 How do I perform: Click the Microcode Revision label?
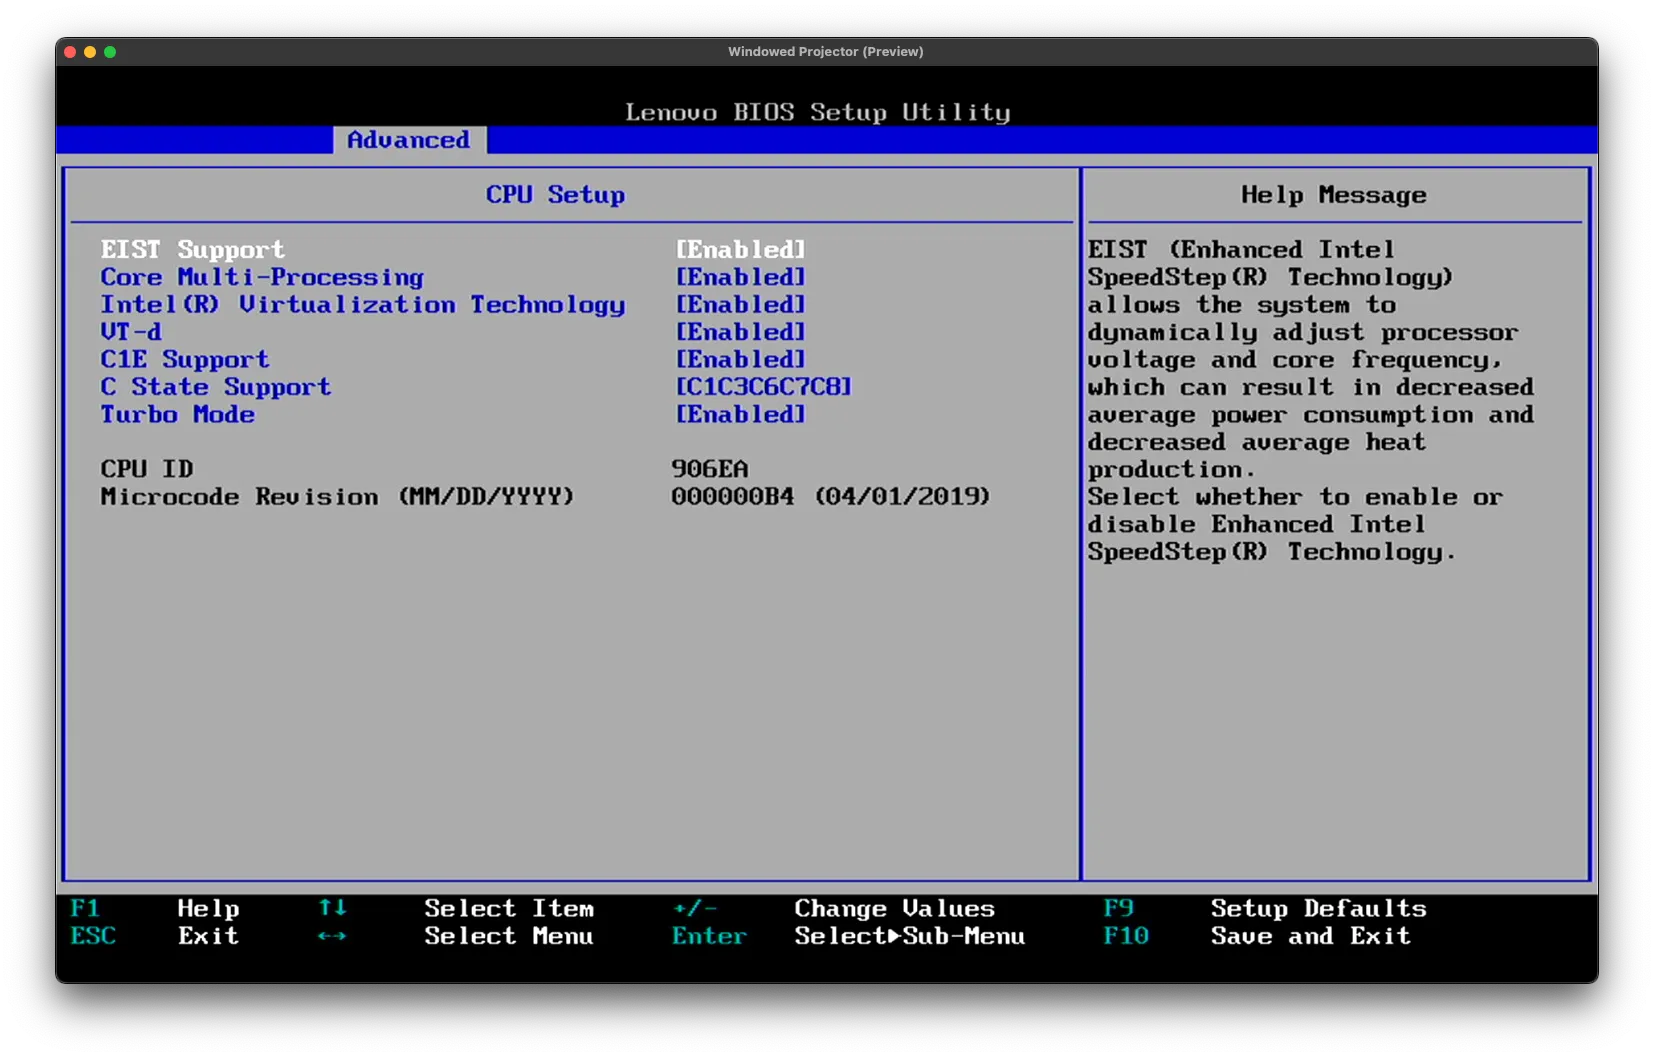point(338,497)
